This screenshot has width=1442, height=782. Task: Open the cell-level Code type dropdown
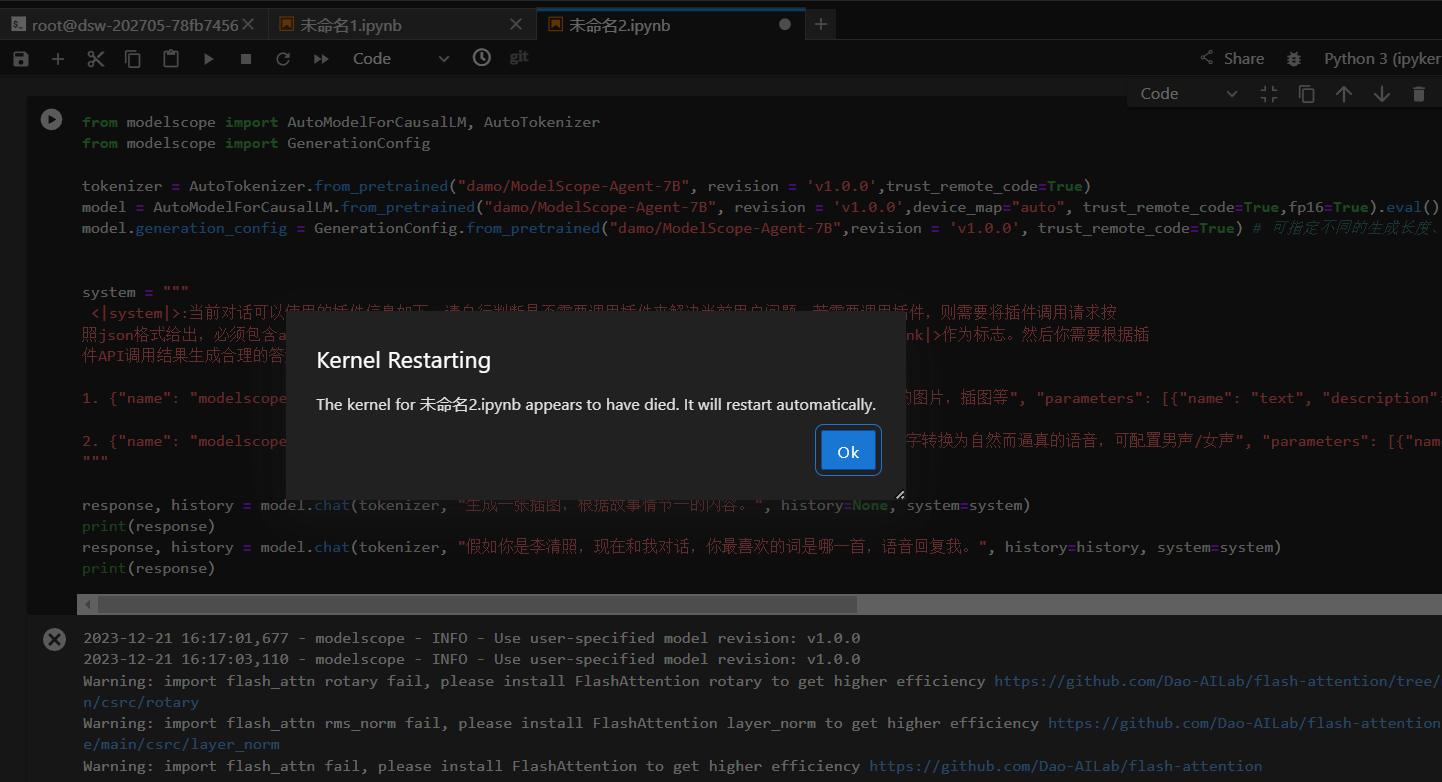[1189, 94]
